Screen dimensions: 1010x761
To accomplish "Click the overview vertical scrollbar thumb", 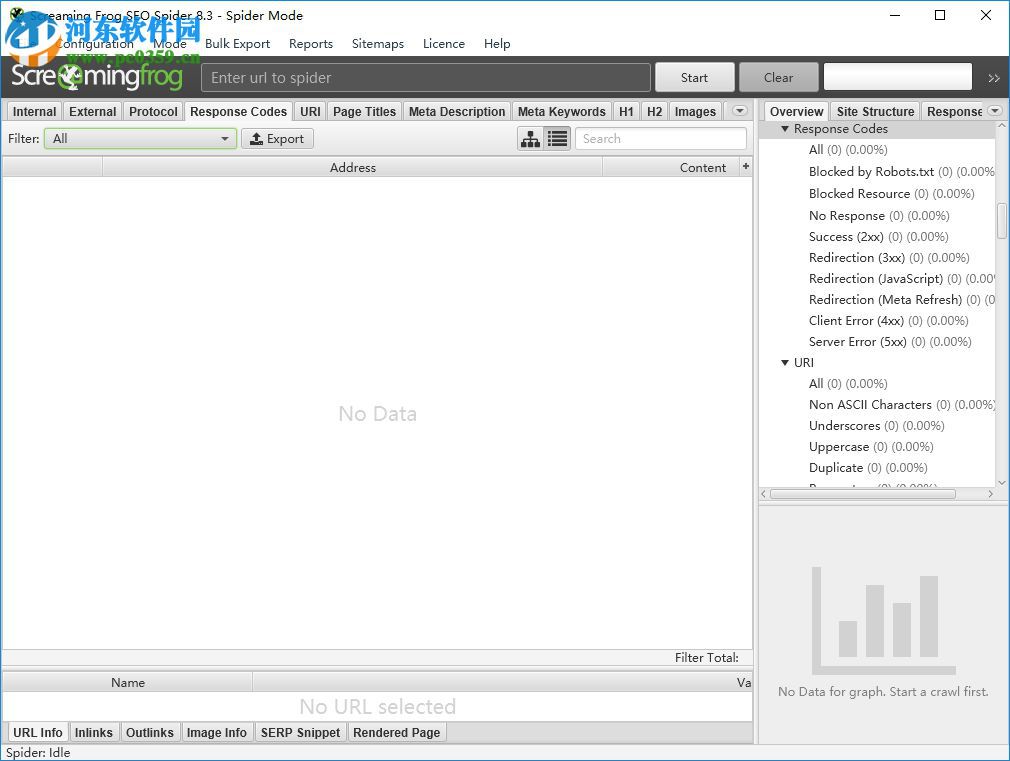I will pyautogui.click(x=1002, y=221).
